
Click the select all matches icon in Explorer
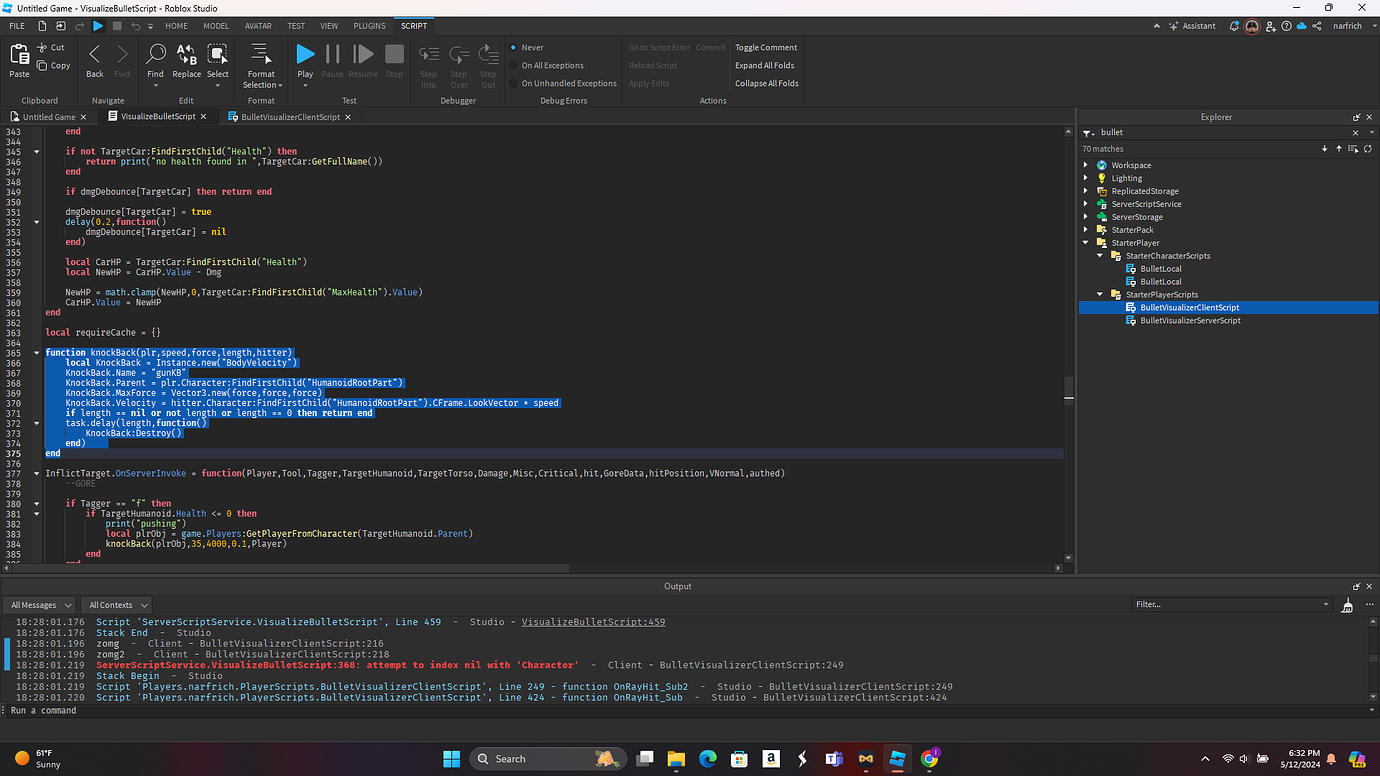pyautogui.click(x=1353, y=149)
